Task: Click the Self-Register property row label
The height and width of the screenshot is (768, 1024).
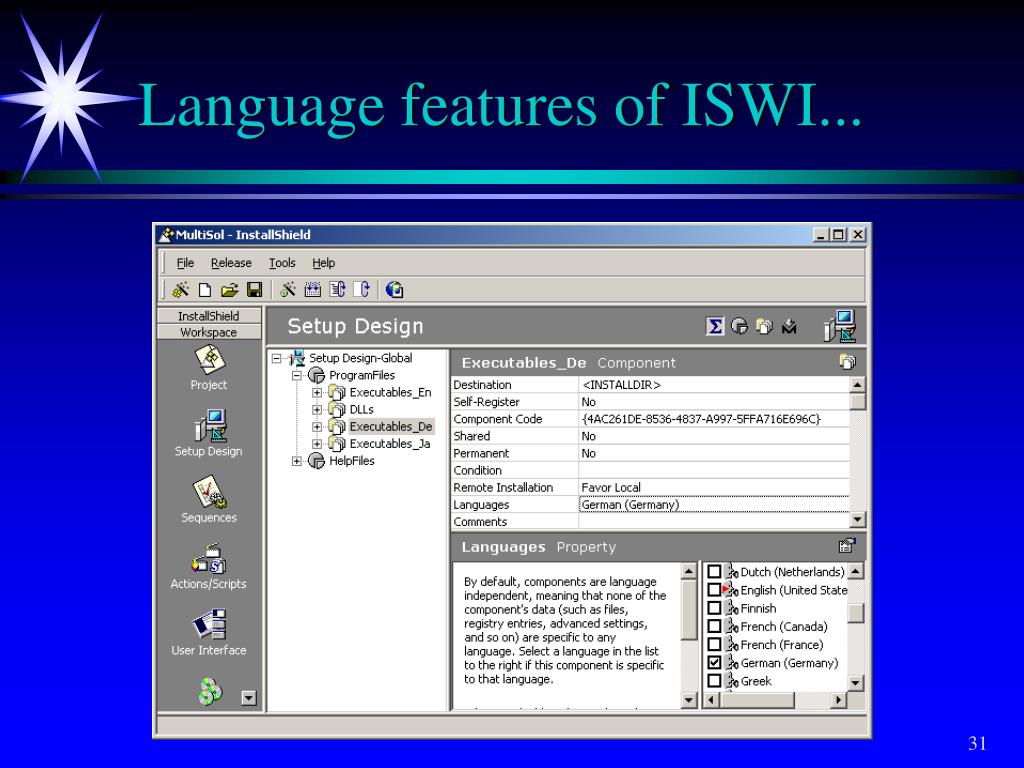Action: tap(487, 402)
